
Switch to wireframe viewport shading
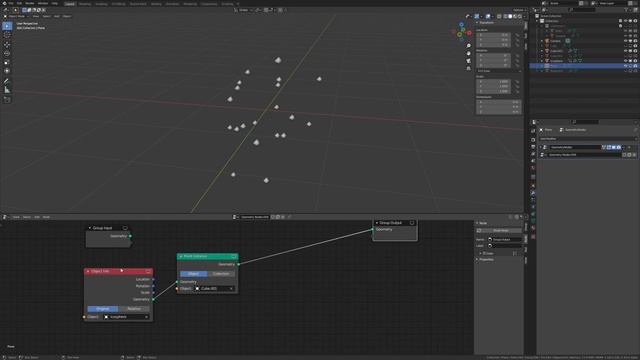point(505,16)
